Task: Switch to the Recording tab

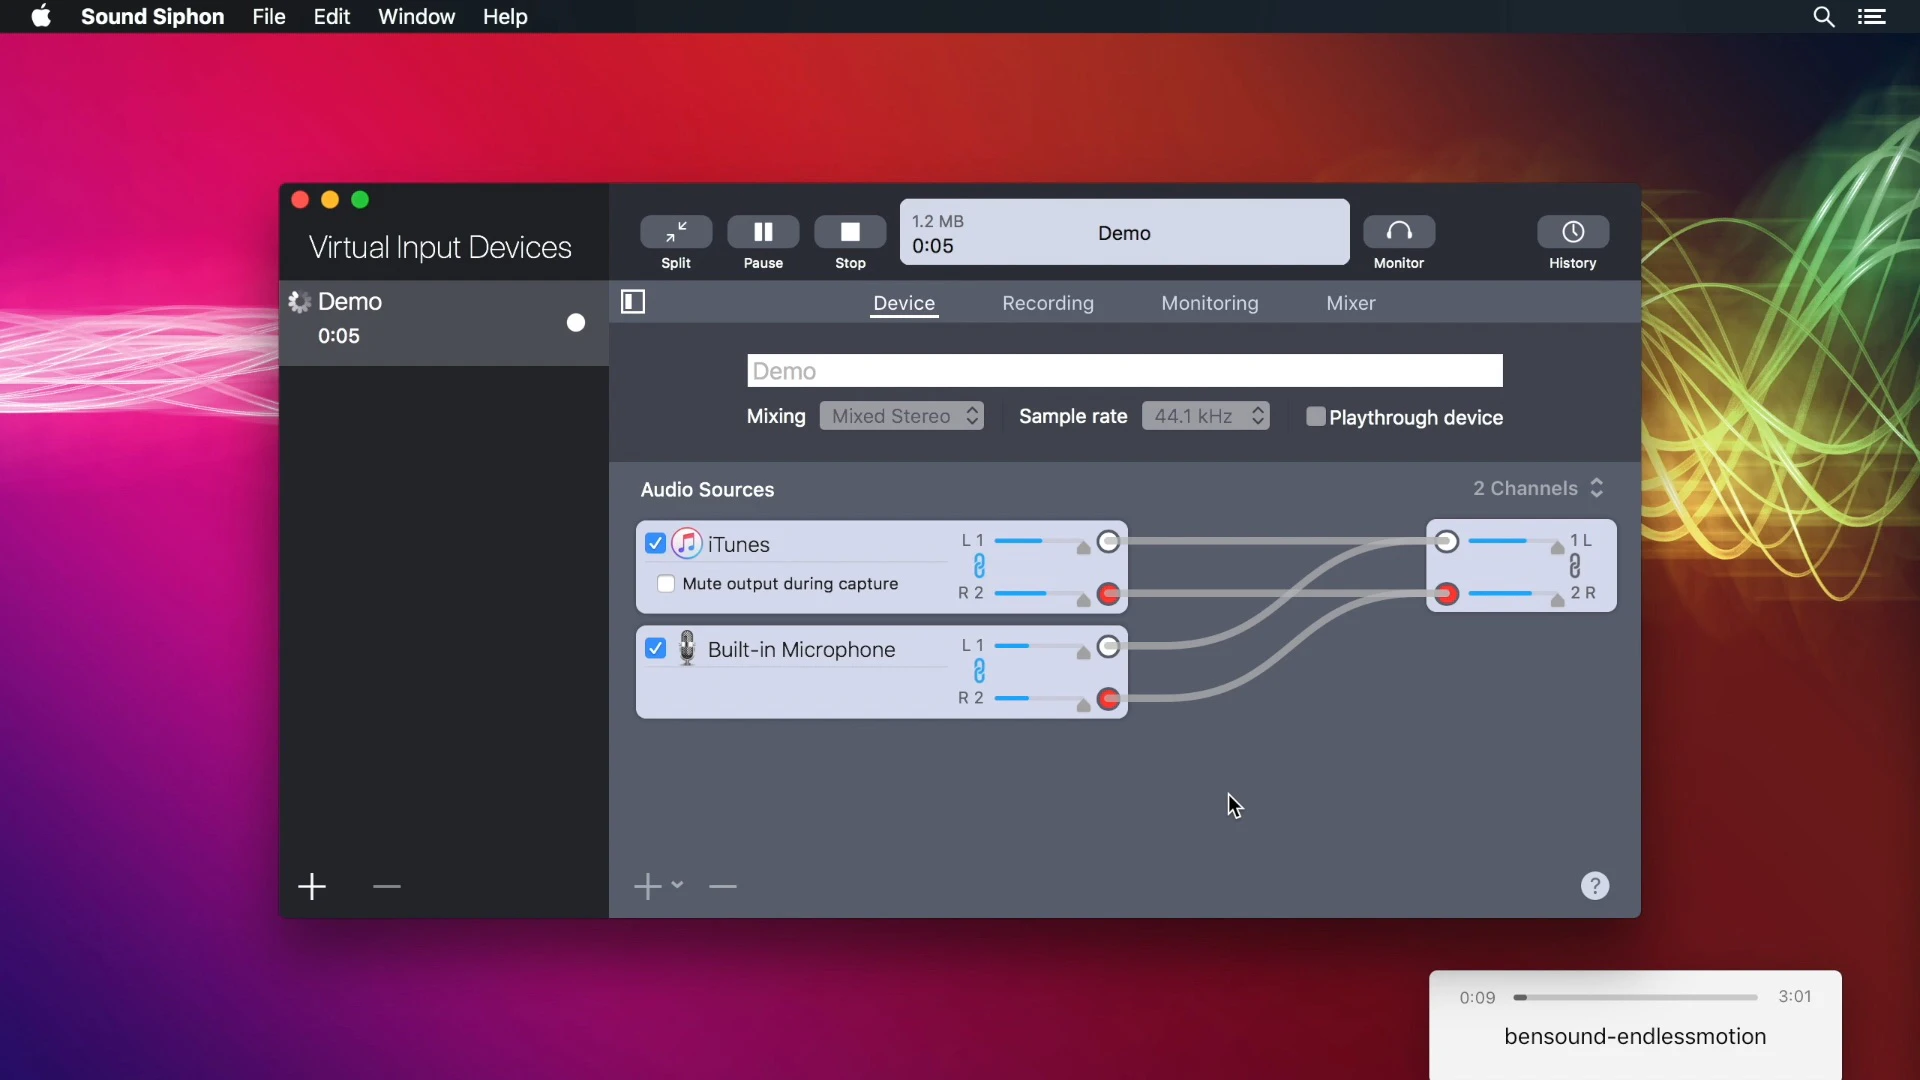Action: (1048, 303)
